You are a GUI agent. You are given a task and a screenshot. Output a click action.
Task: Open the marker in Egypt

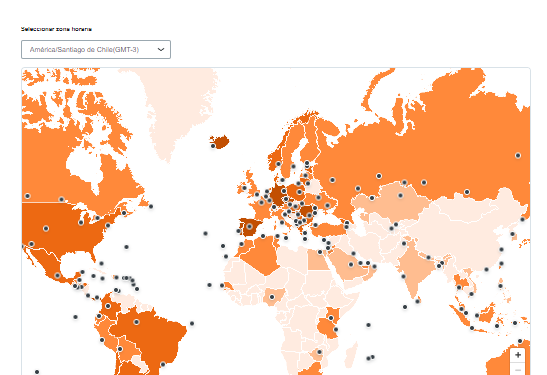(320, 252)
